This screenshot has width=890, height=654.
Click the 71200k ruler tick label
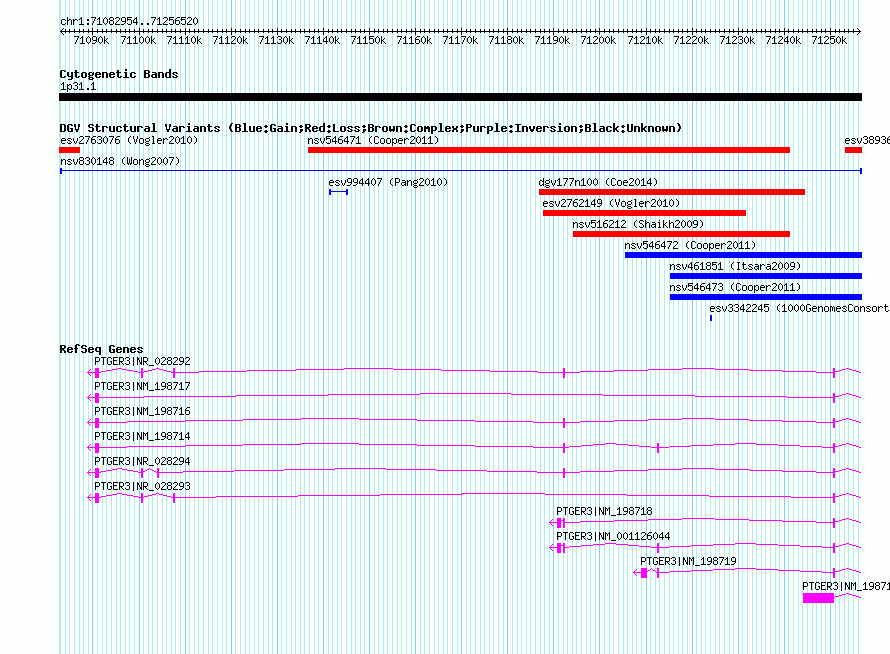pyautogui.click(x=598, y=40)
